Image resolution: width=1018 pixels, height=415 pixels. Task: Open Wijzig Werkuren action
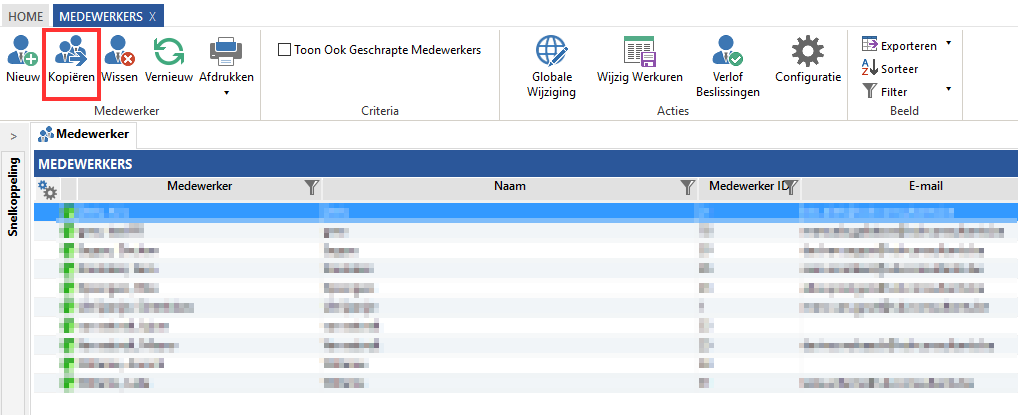click(639, 51)
